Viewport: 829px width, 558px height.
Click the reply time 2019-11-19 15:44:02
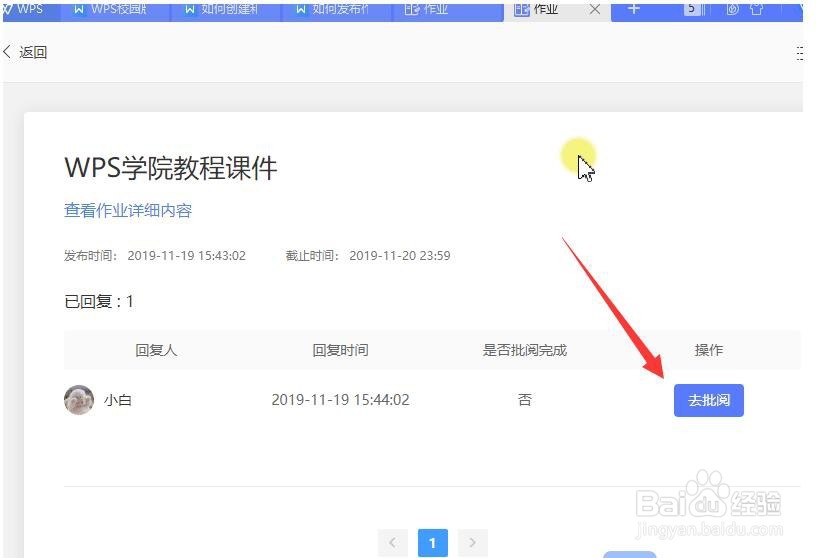click(x=340, y=399)
